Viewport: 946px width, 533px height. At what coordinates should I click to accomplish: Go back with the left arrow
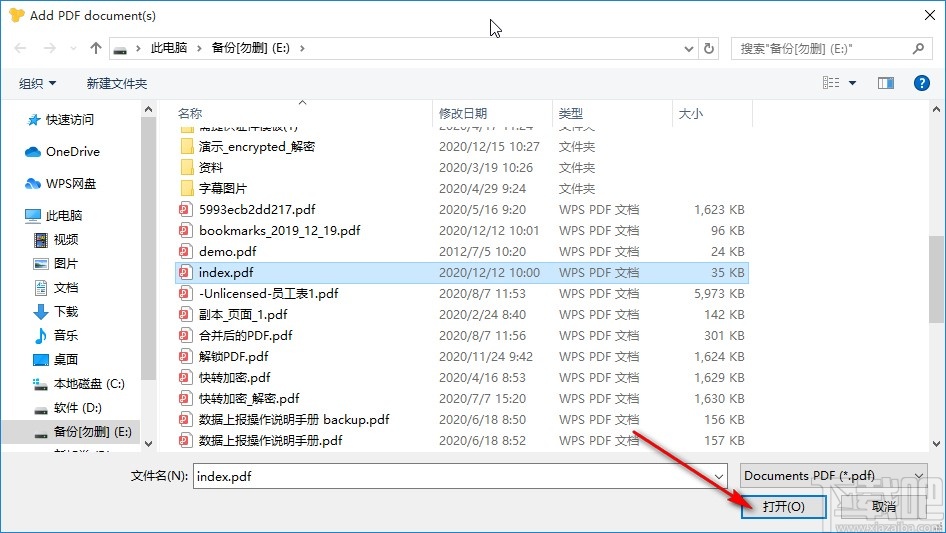click(20, 48)
